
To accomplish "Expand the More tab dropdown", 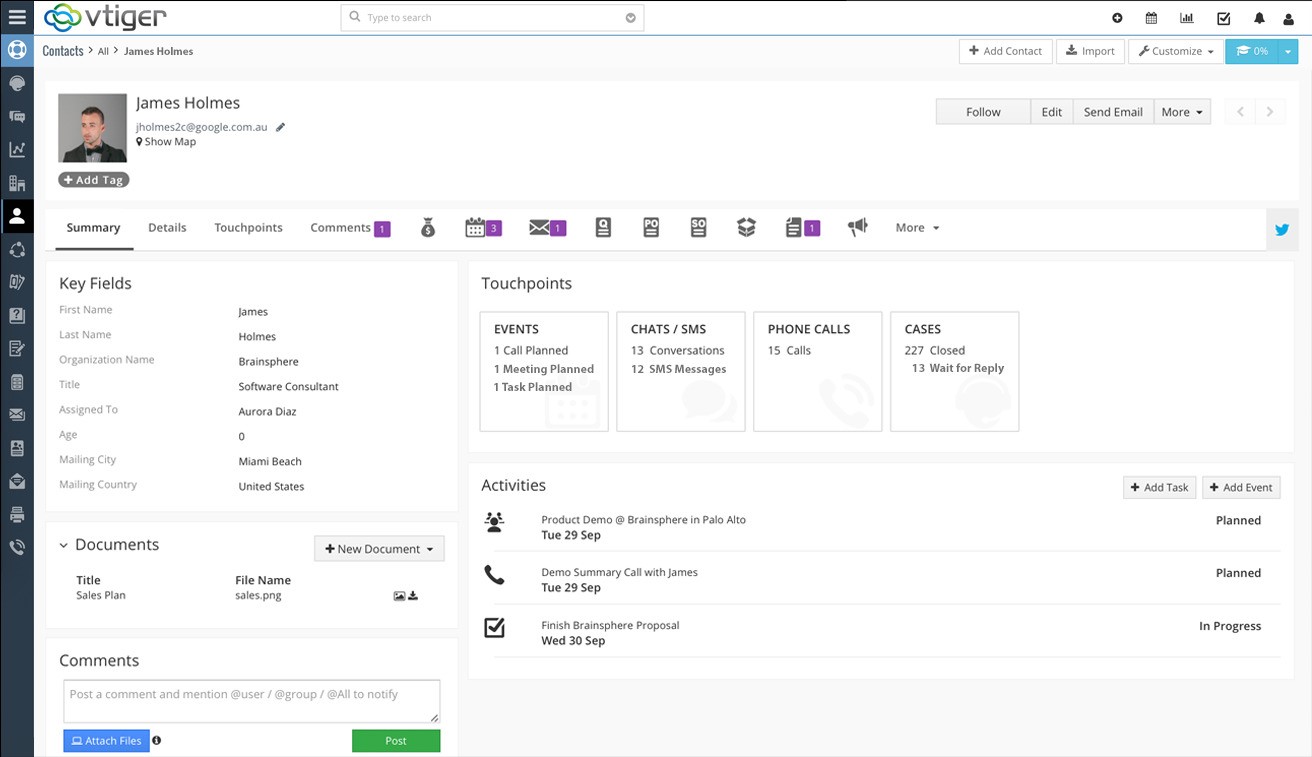I will coord(916,227).
